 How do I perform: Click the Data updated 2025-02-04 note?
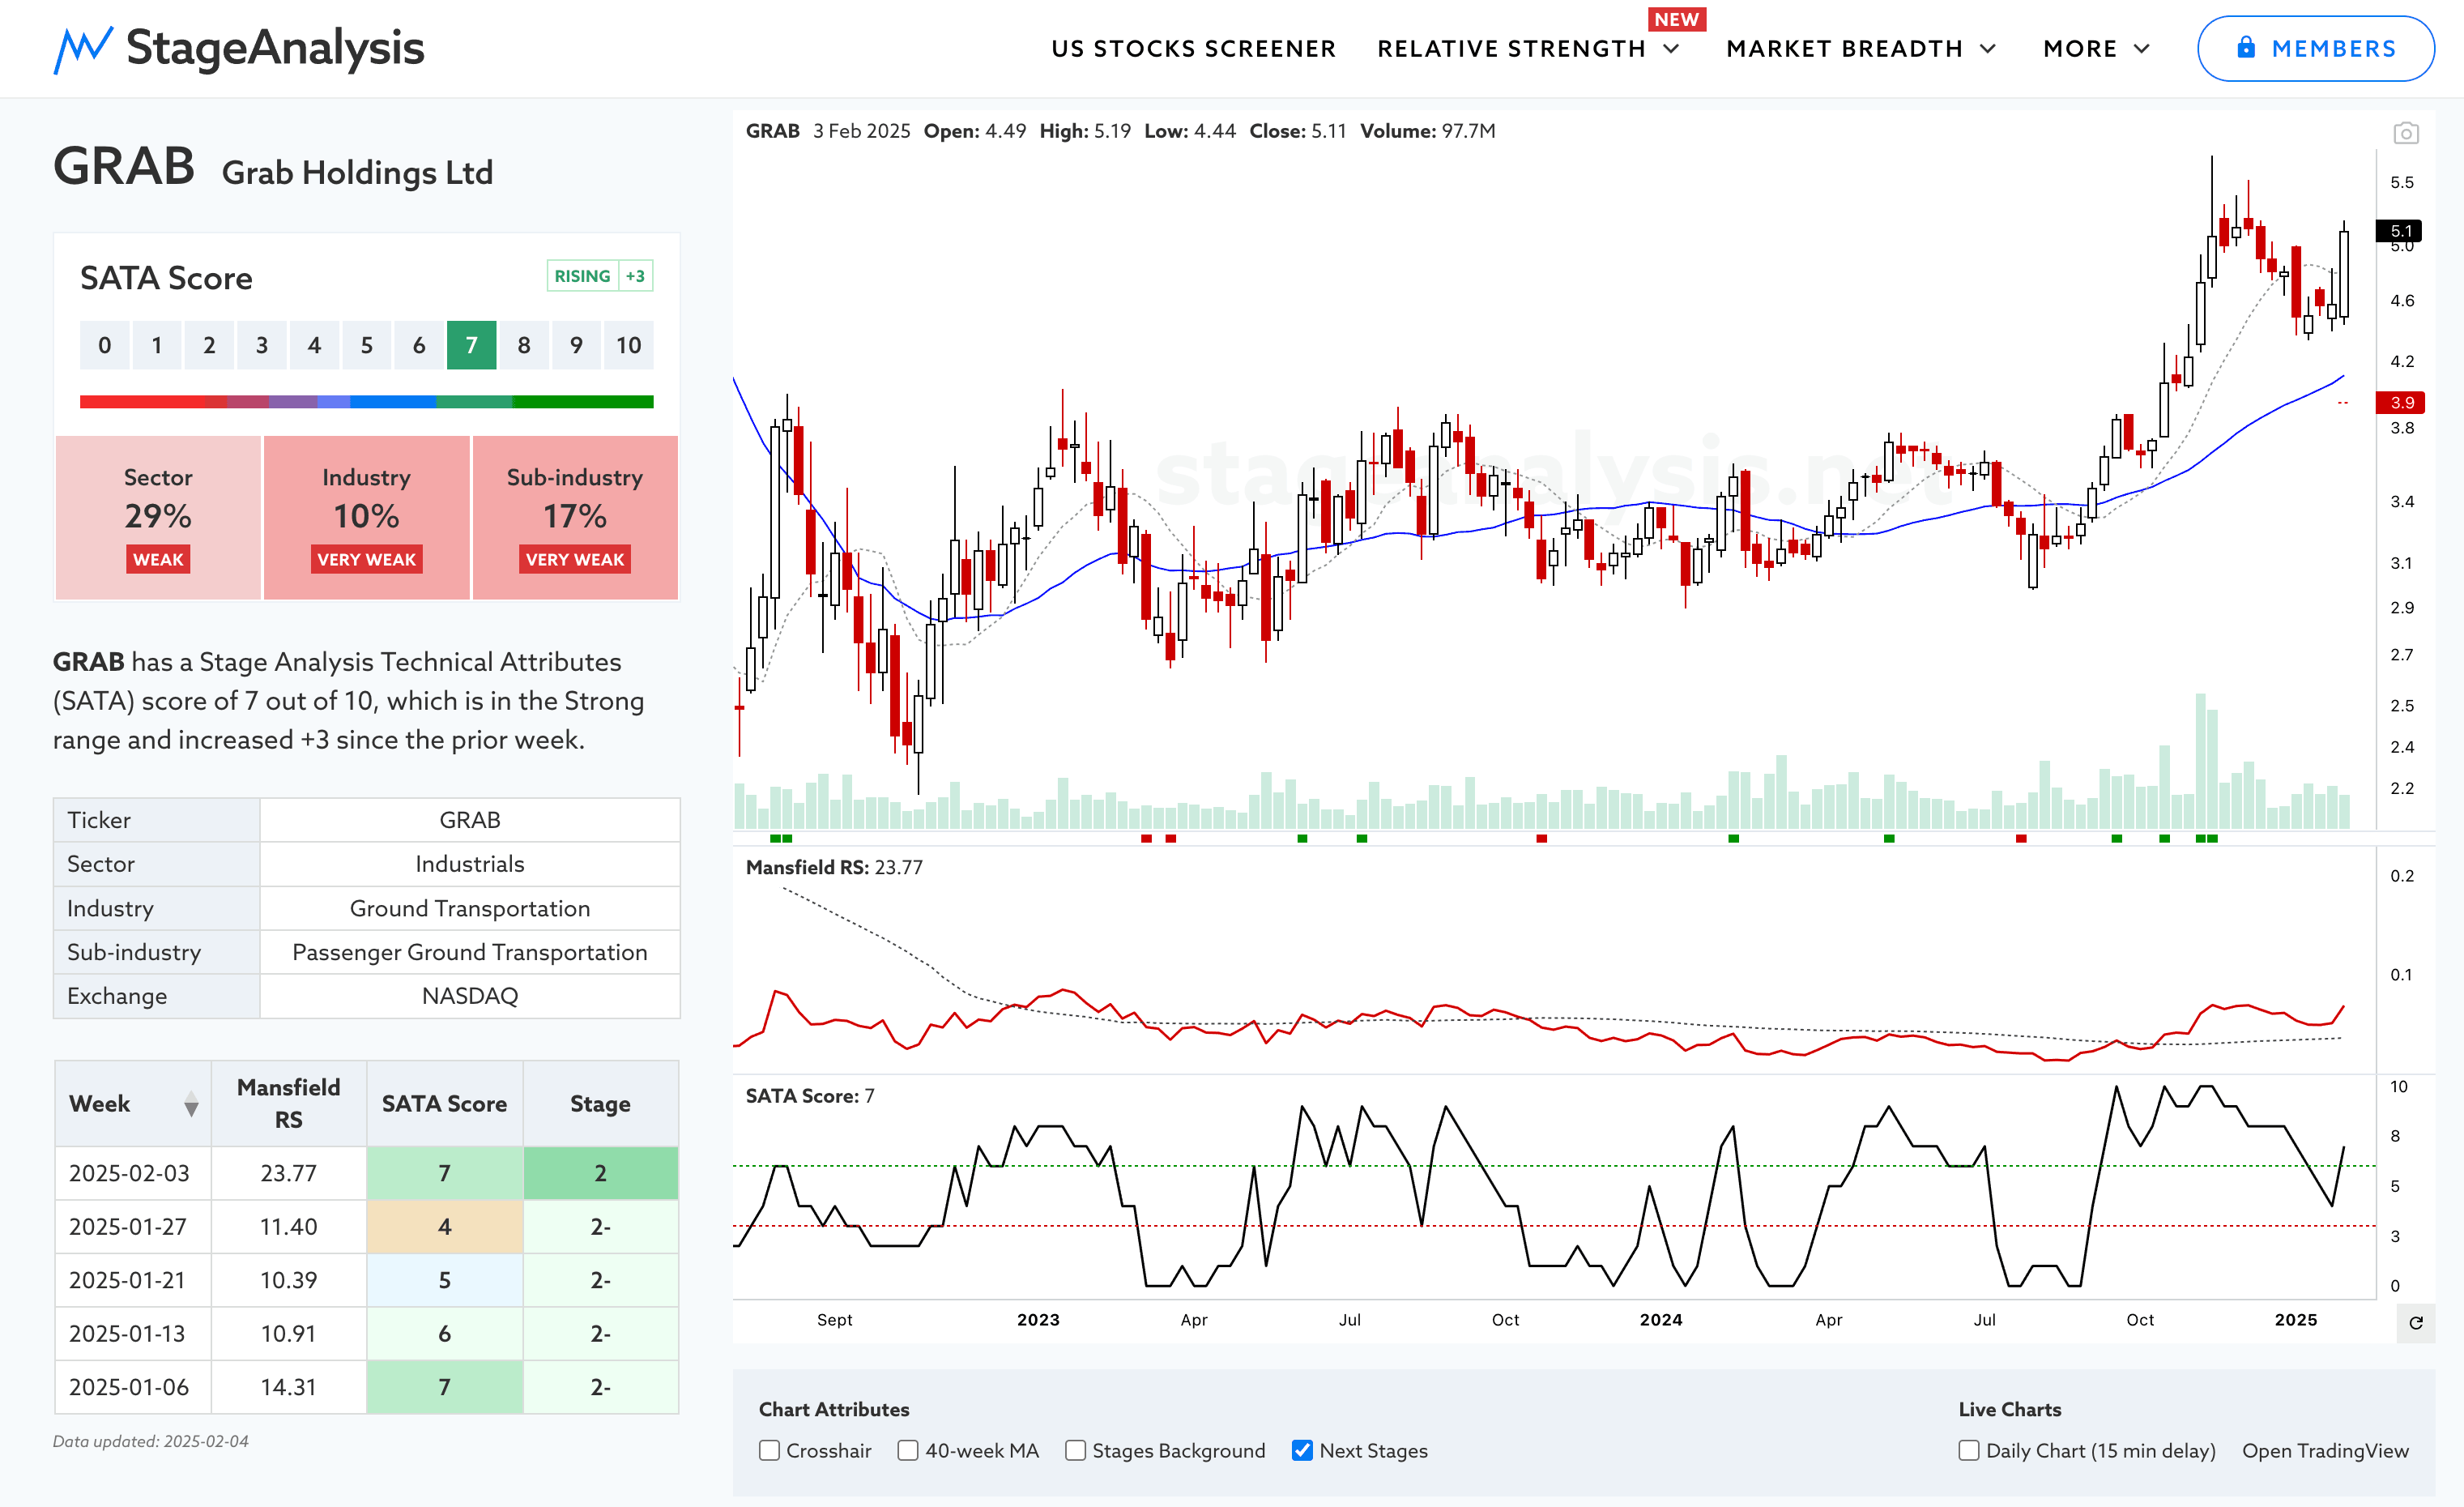click(151, 1441)
